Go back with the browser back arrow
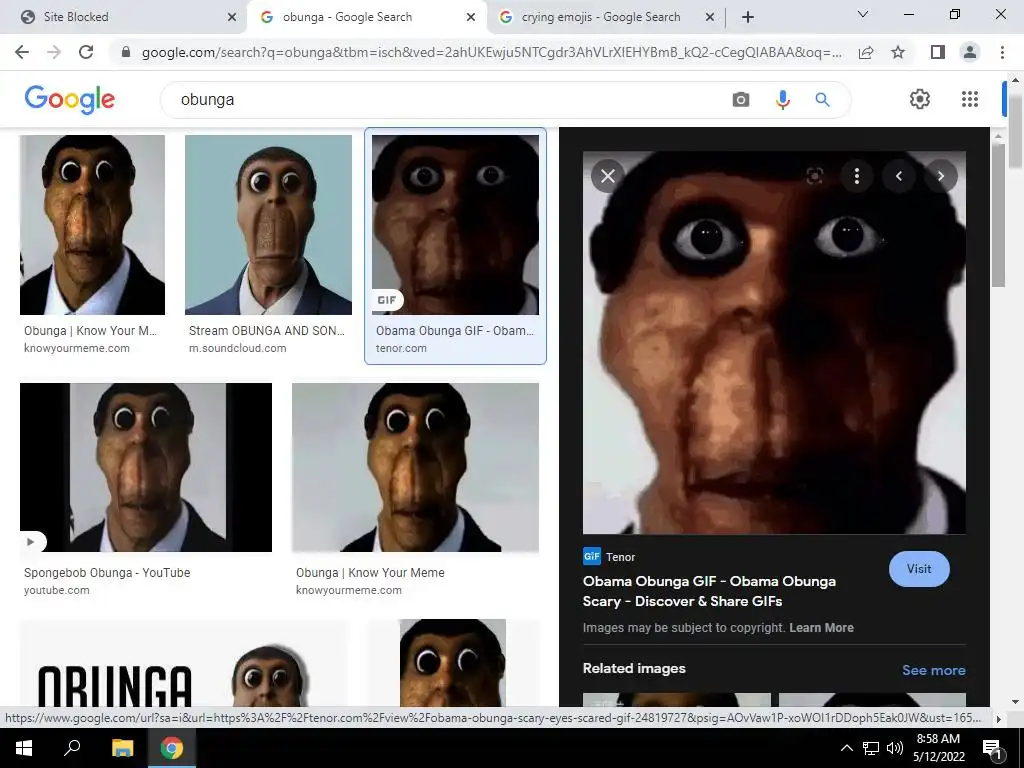1024x768 pixels. pos(22,52)
